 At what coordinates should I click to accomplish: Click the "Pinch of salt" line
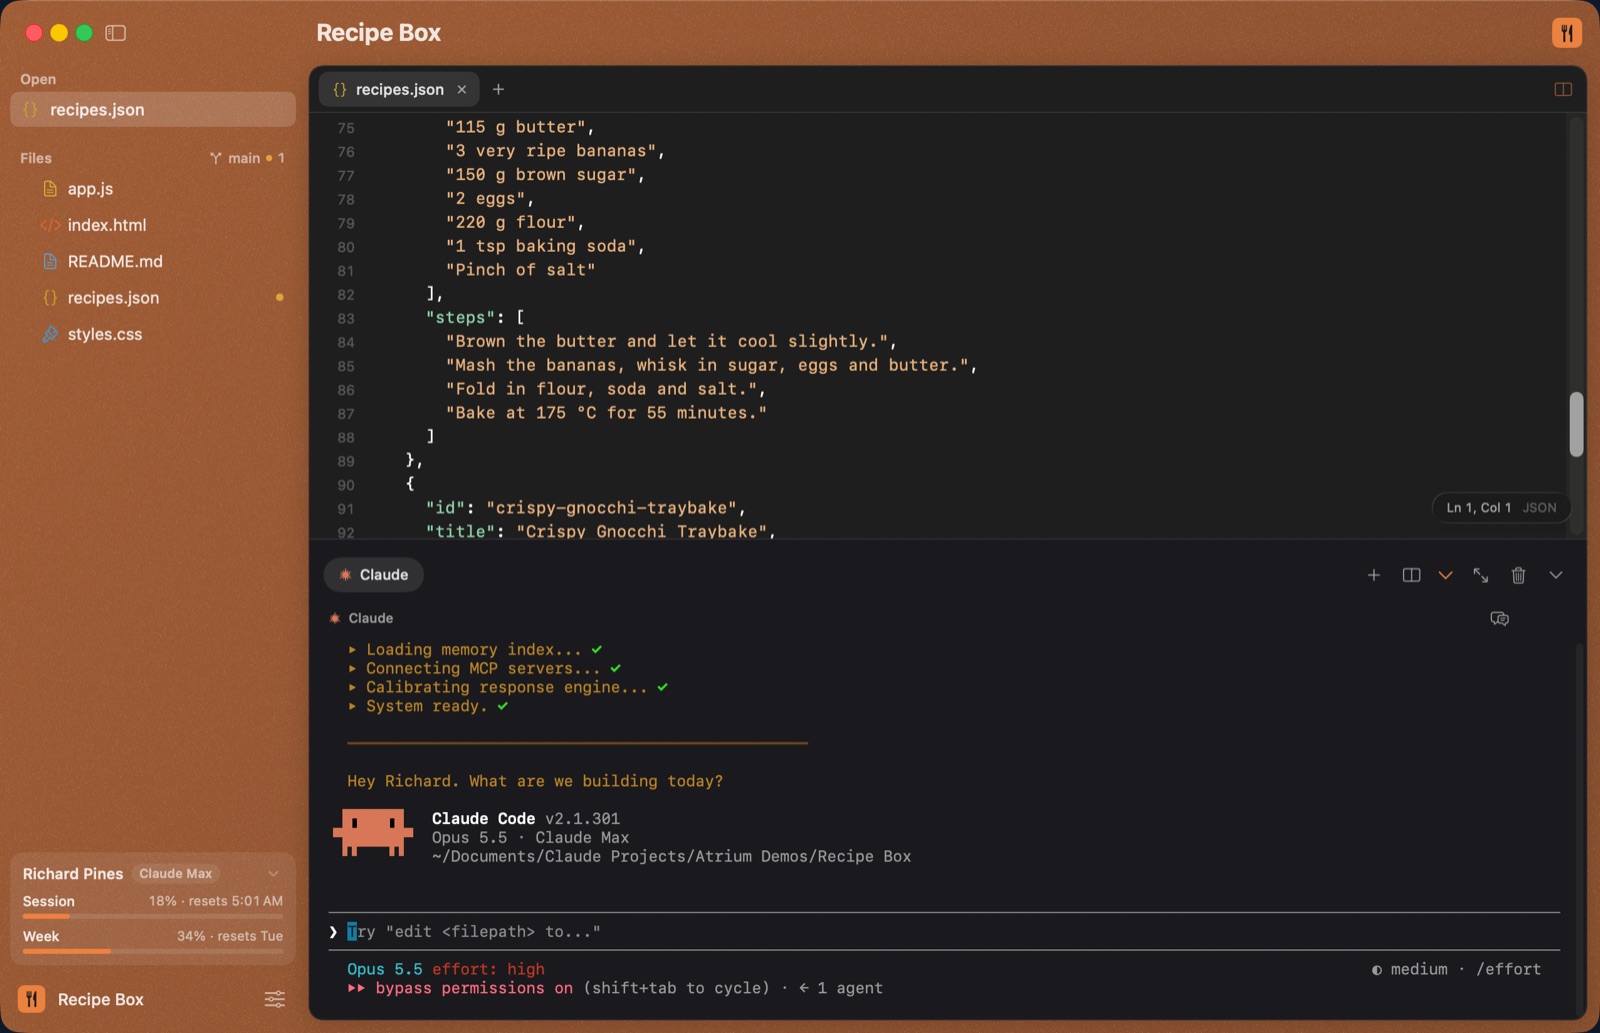coord(521,270)
